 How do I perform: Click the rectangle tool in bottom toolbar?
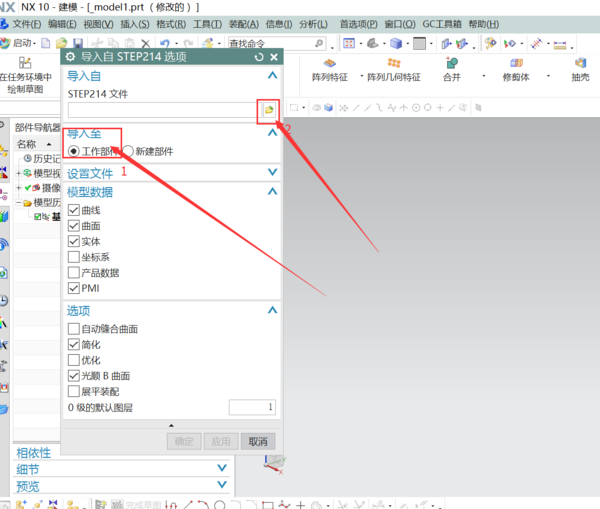268,505
